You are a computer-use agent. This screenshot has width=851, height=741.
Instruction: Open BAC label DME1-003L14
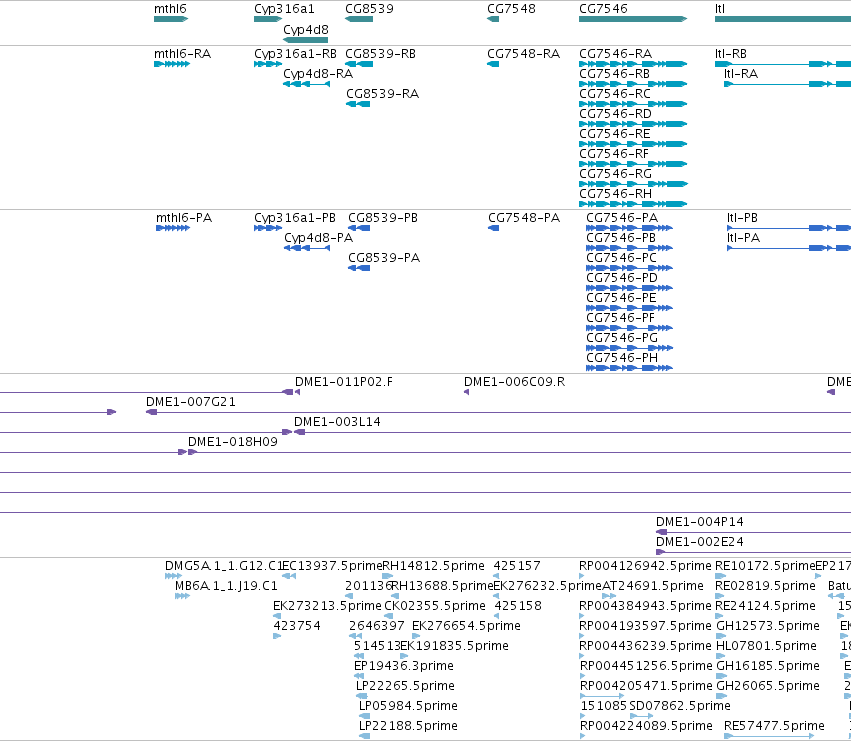(x=337, y=422)
